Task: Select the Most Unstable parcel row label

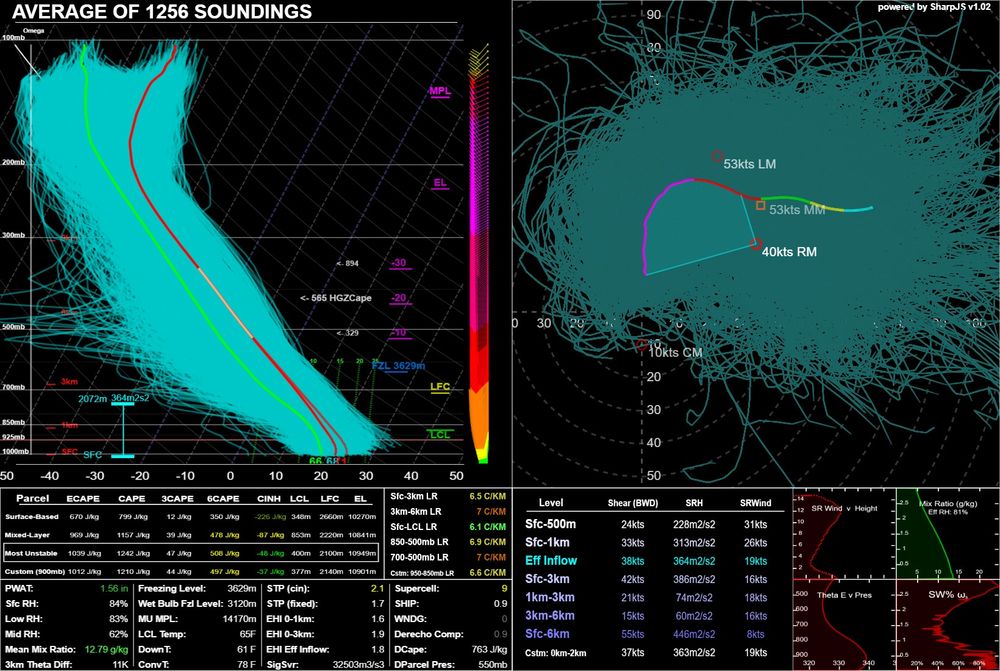Action: point(31,554)
